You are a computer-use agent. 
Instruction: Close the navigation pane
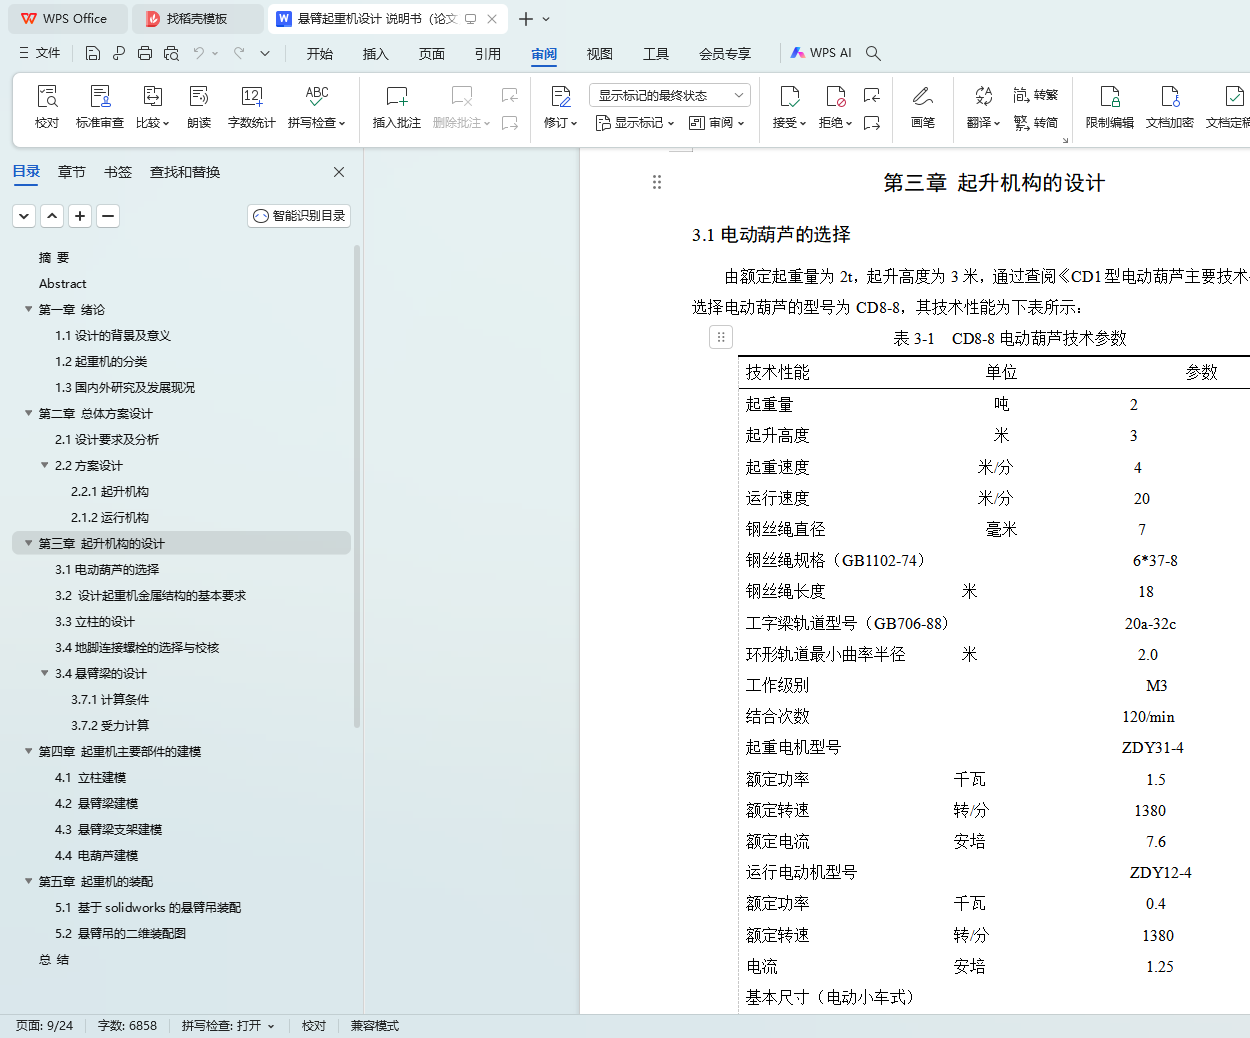[x=339, y=172]
